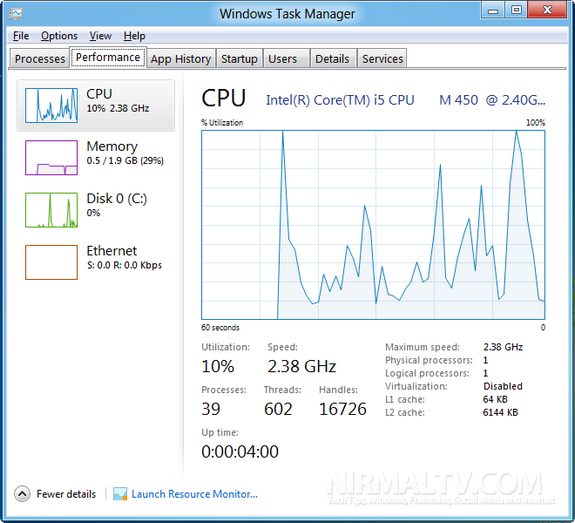This screenshot has width=575, height=523.
Task: Select the Memory mini graph thumbnail
Action: 51,158
